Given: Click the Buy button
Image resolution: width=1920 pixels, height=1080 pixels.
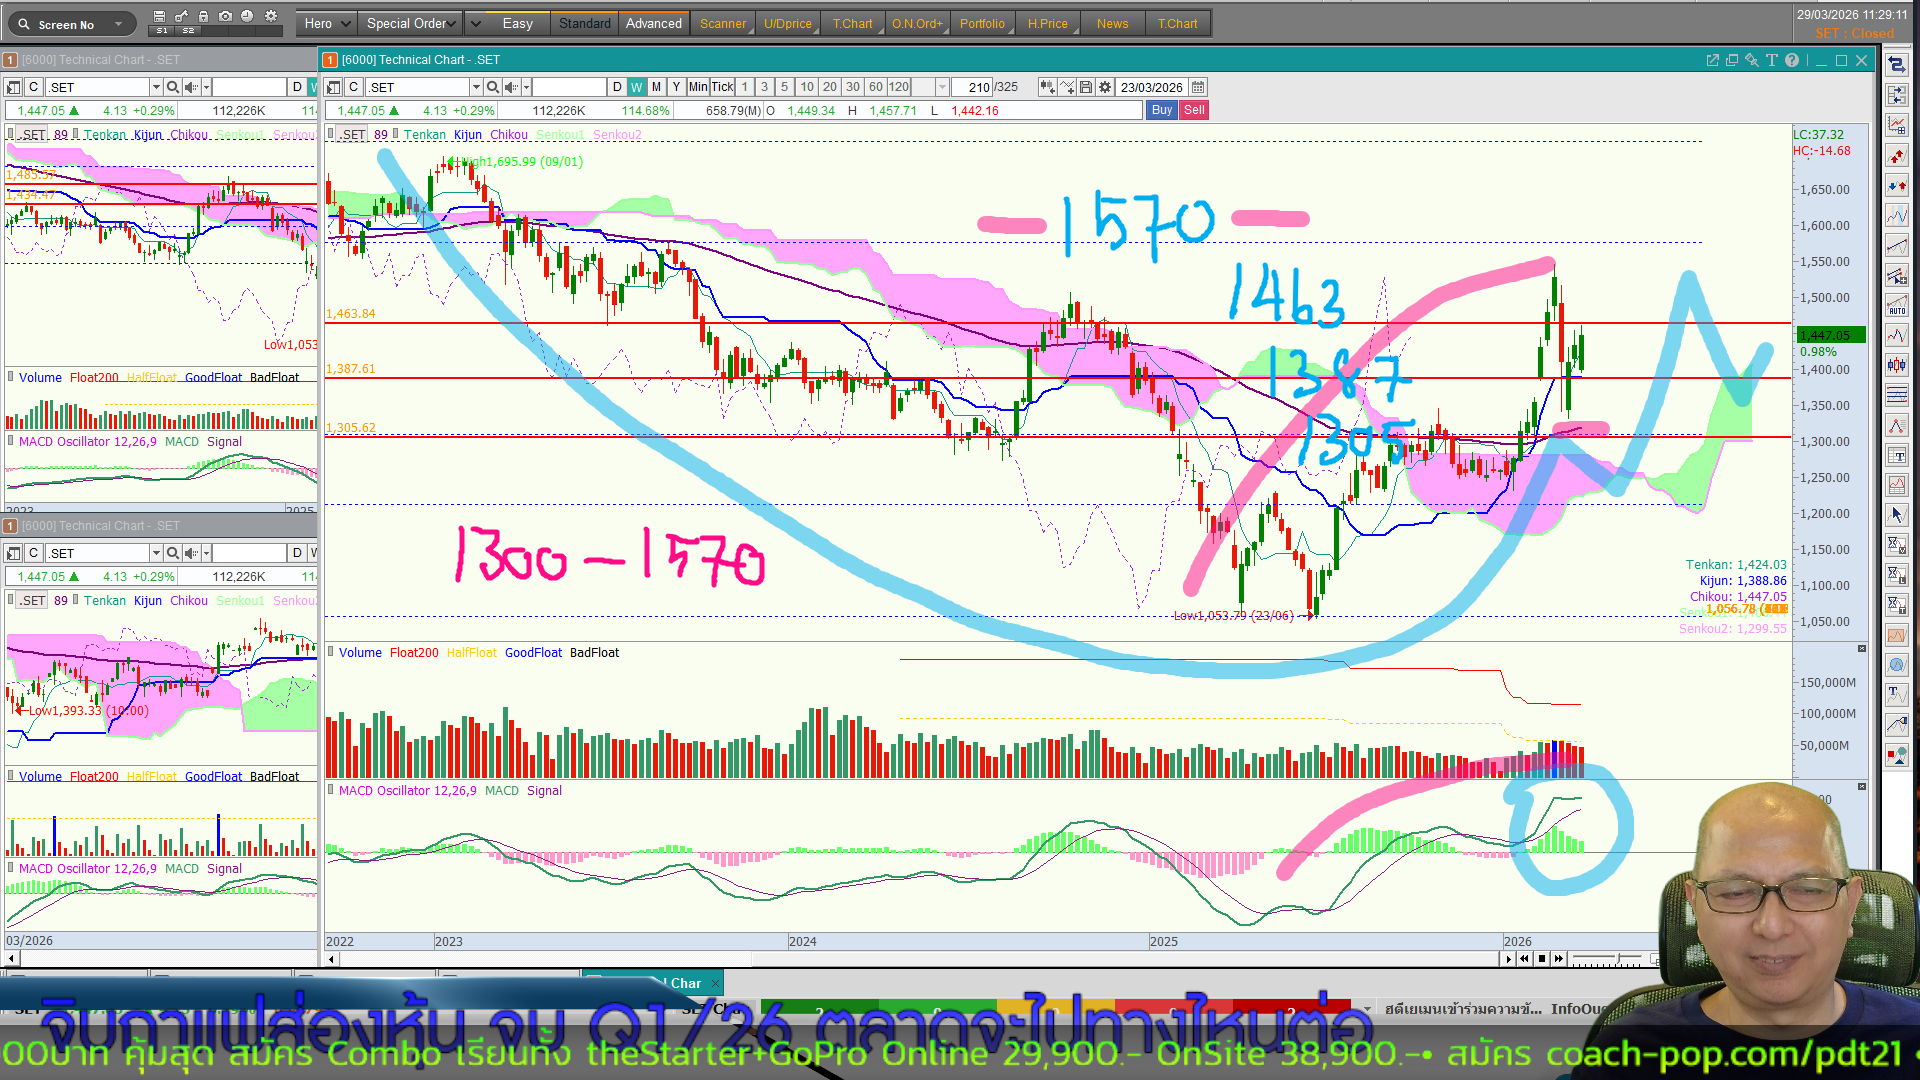Looking at the screenshot, I should 1161,110.
